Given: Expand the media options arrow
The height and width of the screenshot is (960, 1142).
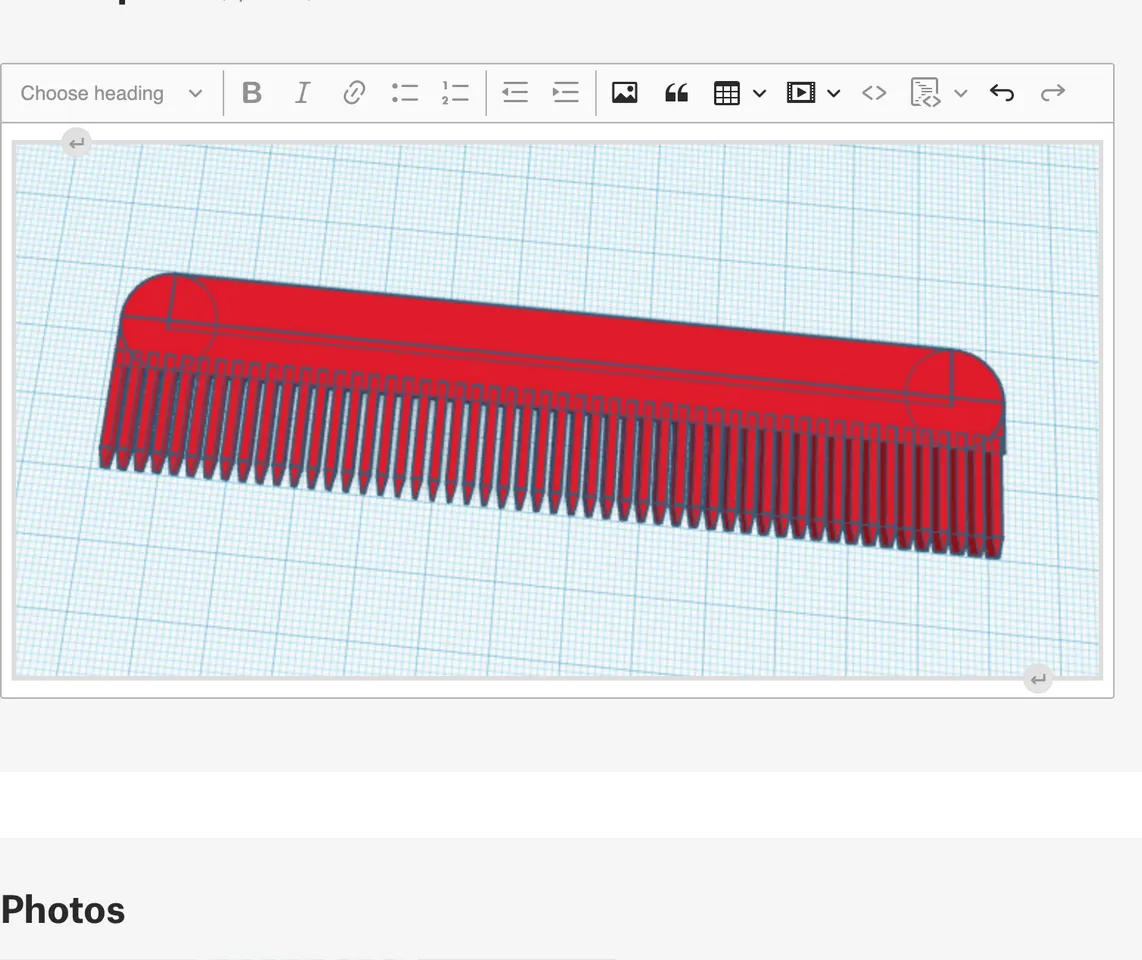Looking at the screenshot, I should pos(834,93).
